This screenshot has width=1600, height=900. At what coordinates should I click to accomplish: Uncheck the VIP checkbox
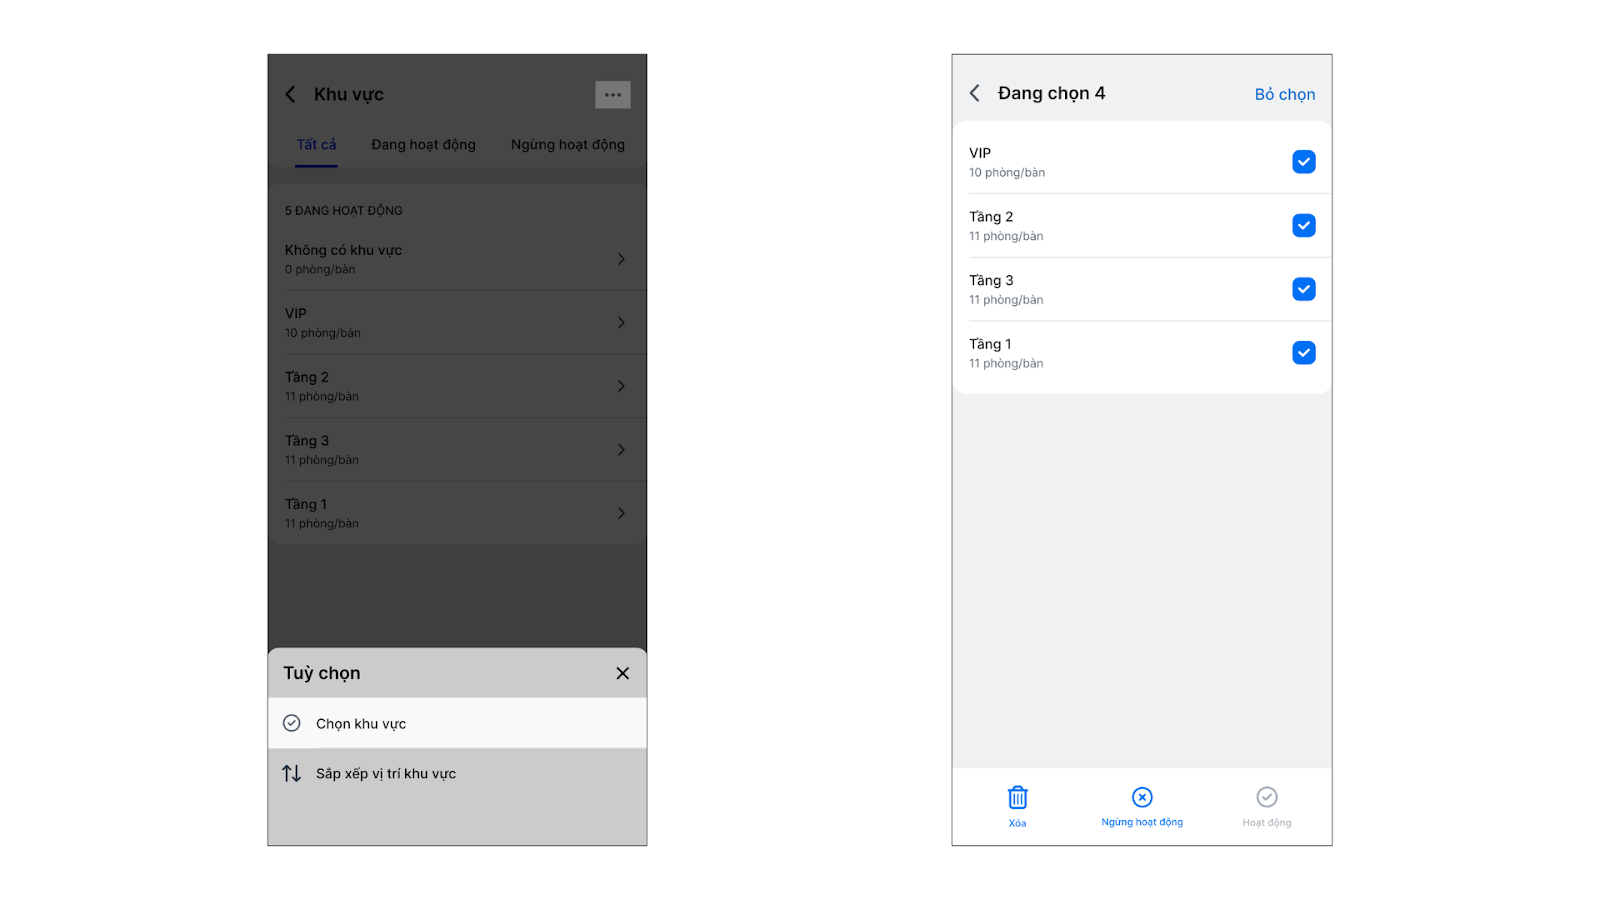click(x=1304, y=162)
